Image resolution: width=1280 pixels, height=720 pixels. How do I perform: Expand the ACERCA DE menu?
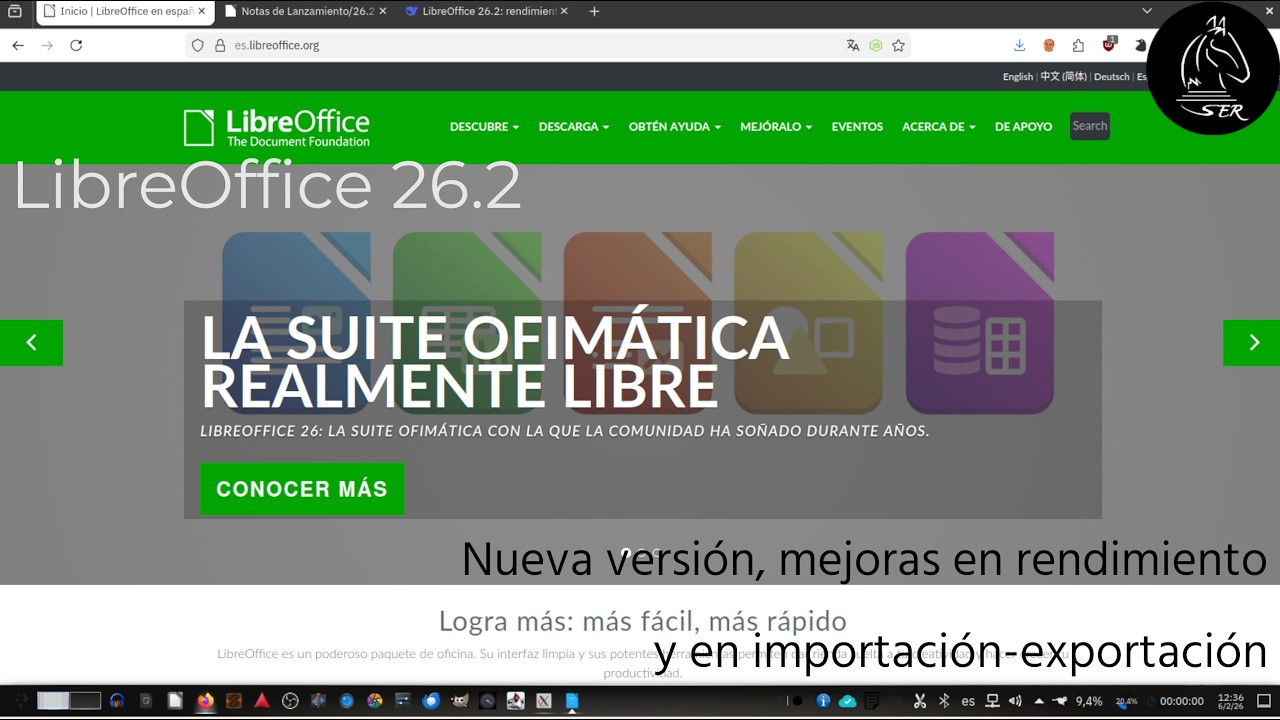tap(939, 127)
